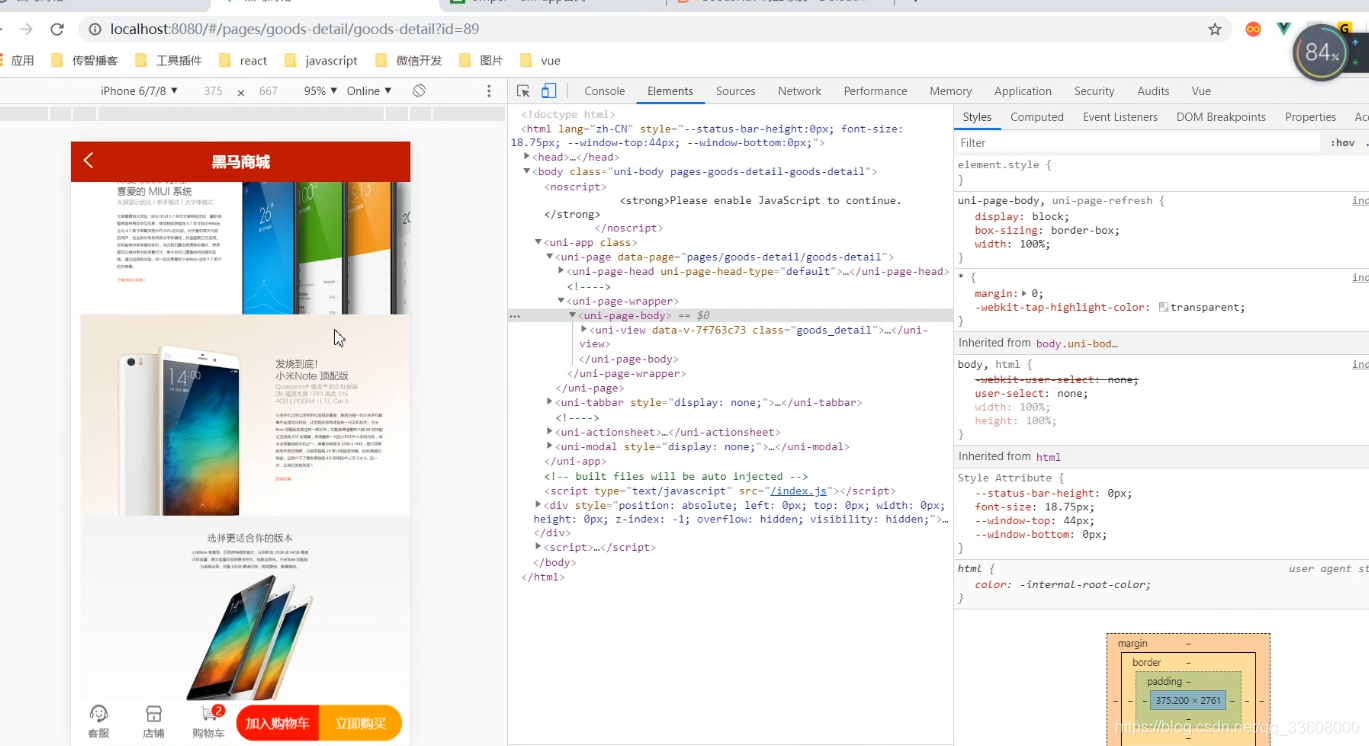Open the Online throttling dropdown
Viewport: 1369px width, 746px height.
369,91
